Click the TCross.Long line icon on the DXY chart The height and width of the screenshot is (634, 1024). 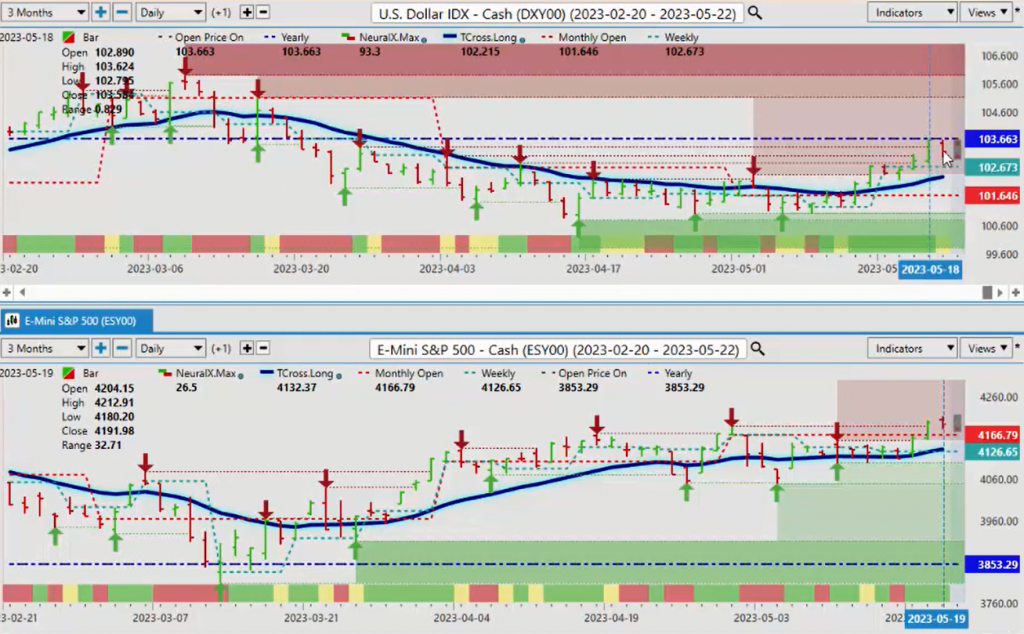click(x=449, y=37)
